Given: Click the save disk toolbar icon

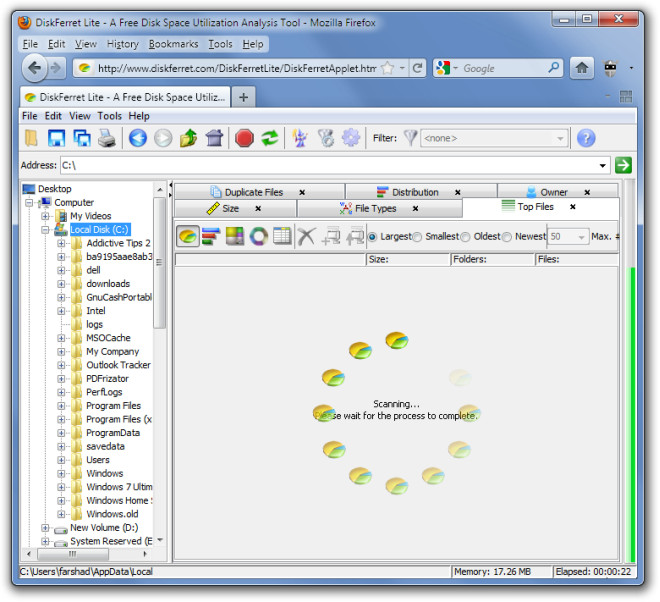Looking at the screenshot, I should (x=56, y=138).
